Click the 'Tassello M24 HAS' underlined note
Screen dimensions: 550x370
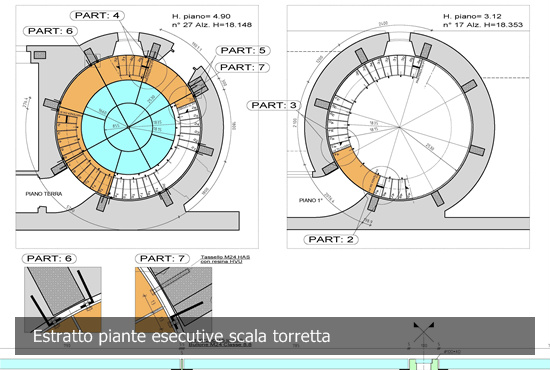coord(225,257)
